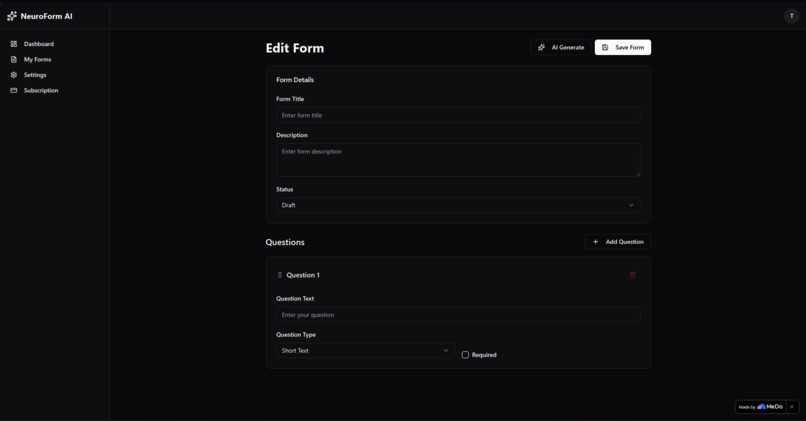Click the Edit Form heading
The width and height of the screenshot is (806, 421).
pos(295,48)
